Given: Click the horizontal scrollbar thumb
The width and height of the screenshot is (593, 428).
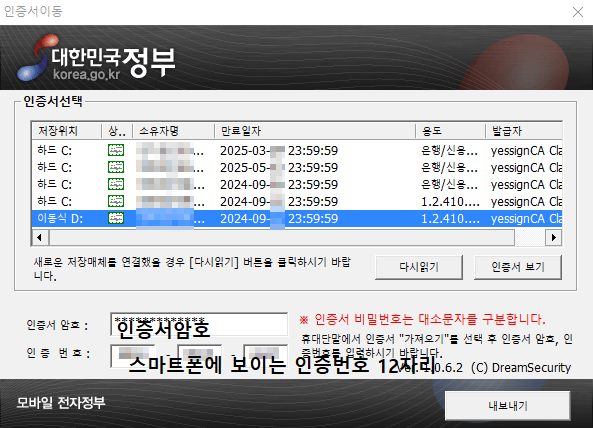Looking at the screenshot, I should coord(282,237).
